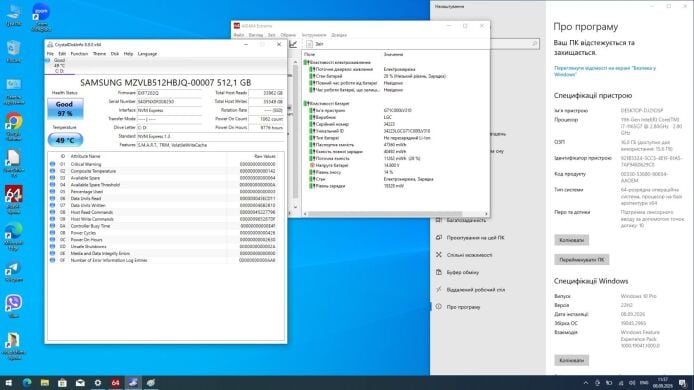The height and width of the screenshot is (390, 694).
Task: Select the AIDA64 desktop shortcut
Action: pyautogui.click(x=14, y=200)
